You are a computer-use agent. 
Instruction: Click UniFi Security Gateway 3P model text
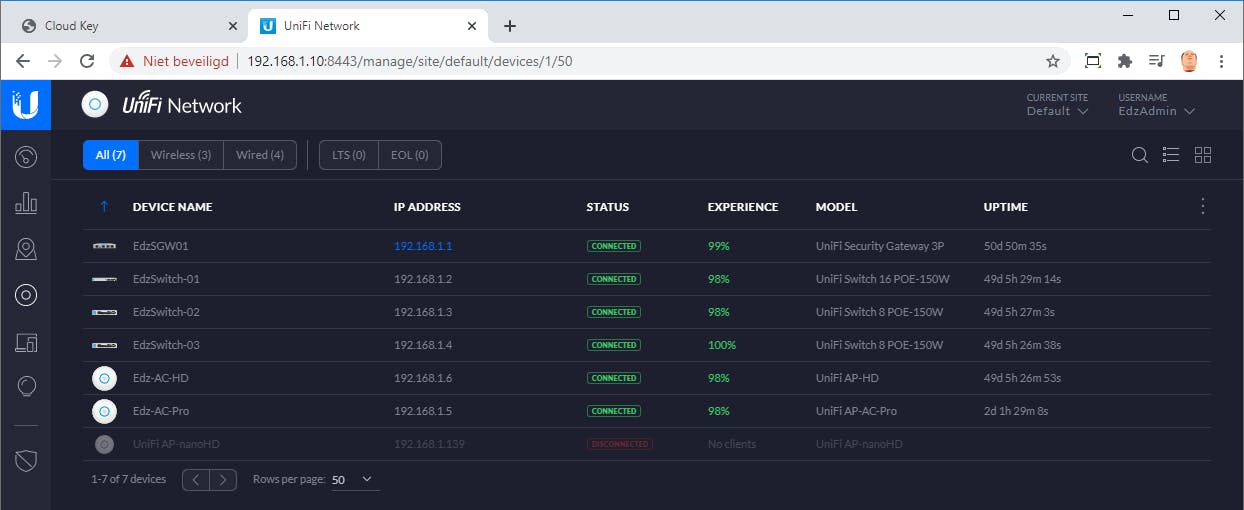(880, 246)
